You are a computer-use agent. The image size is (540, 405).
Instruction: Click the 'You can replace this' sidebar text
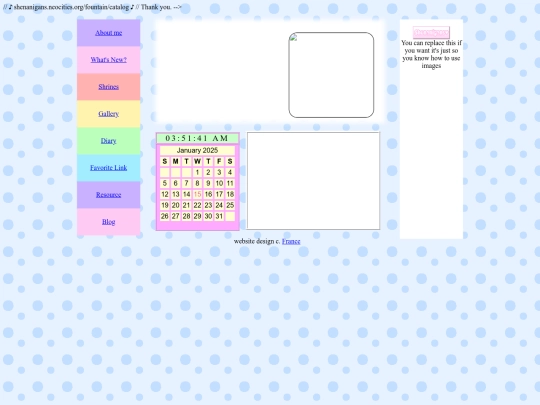coord(431,54)
